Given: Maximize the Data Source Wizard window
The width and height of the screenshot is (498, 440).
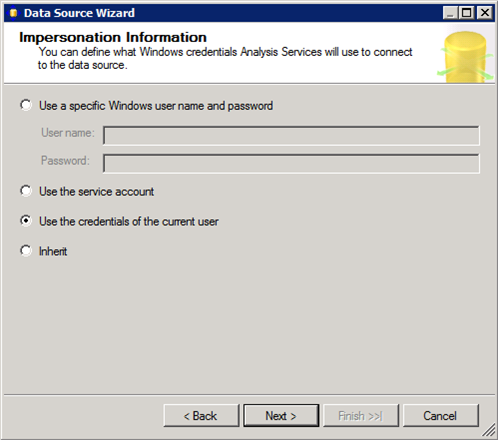Looking at the screenshot, I should pyautogui.click(x=467, y=13).
